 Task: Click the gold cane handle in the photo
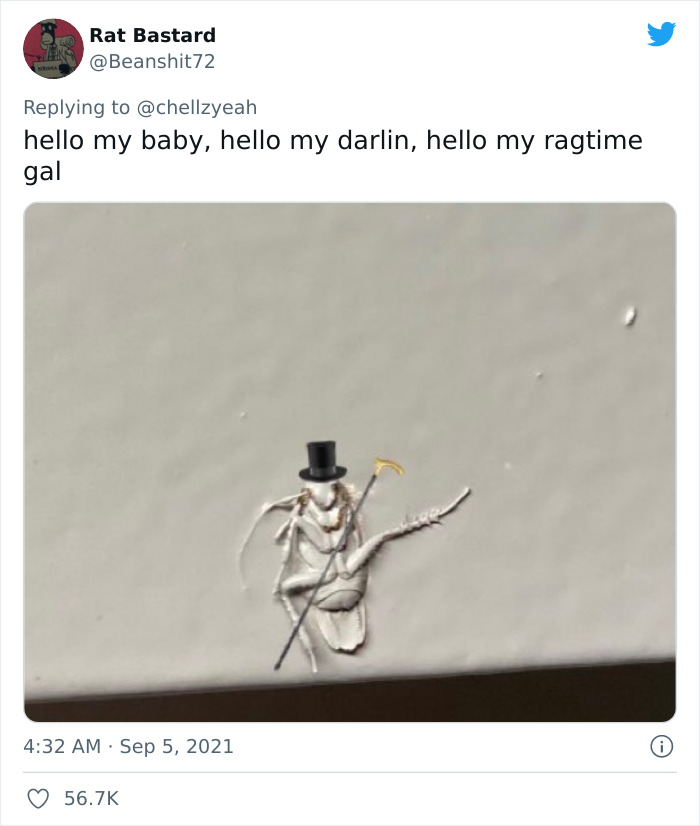pos(388,465)
